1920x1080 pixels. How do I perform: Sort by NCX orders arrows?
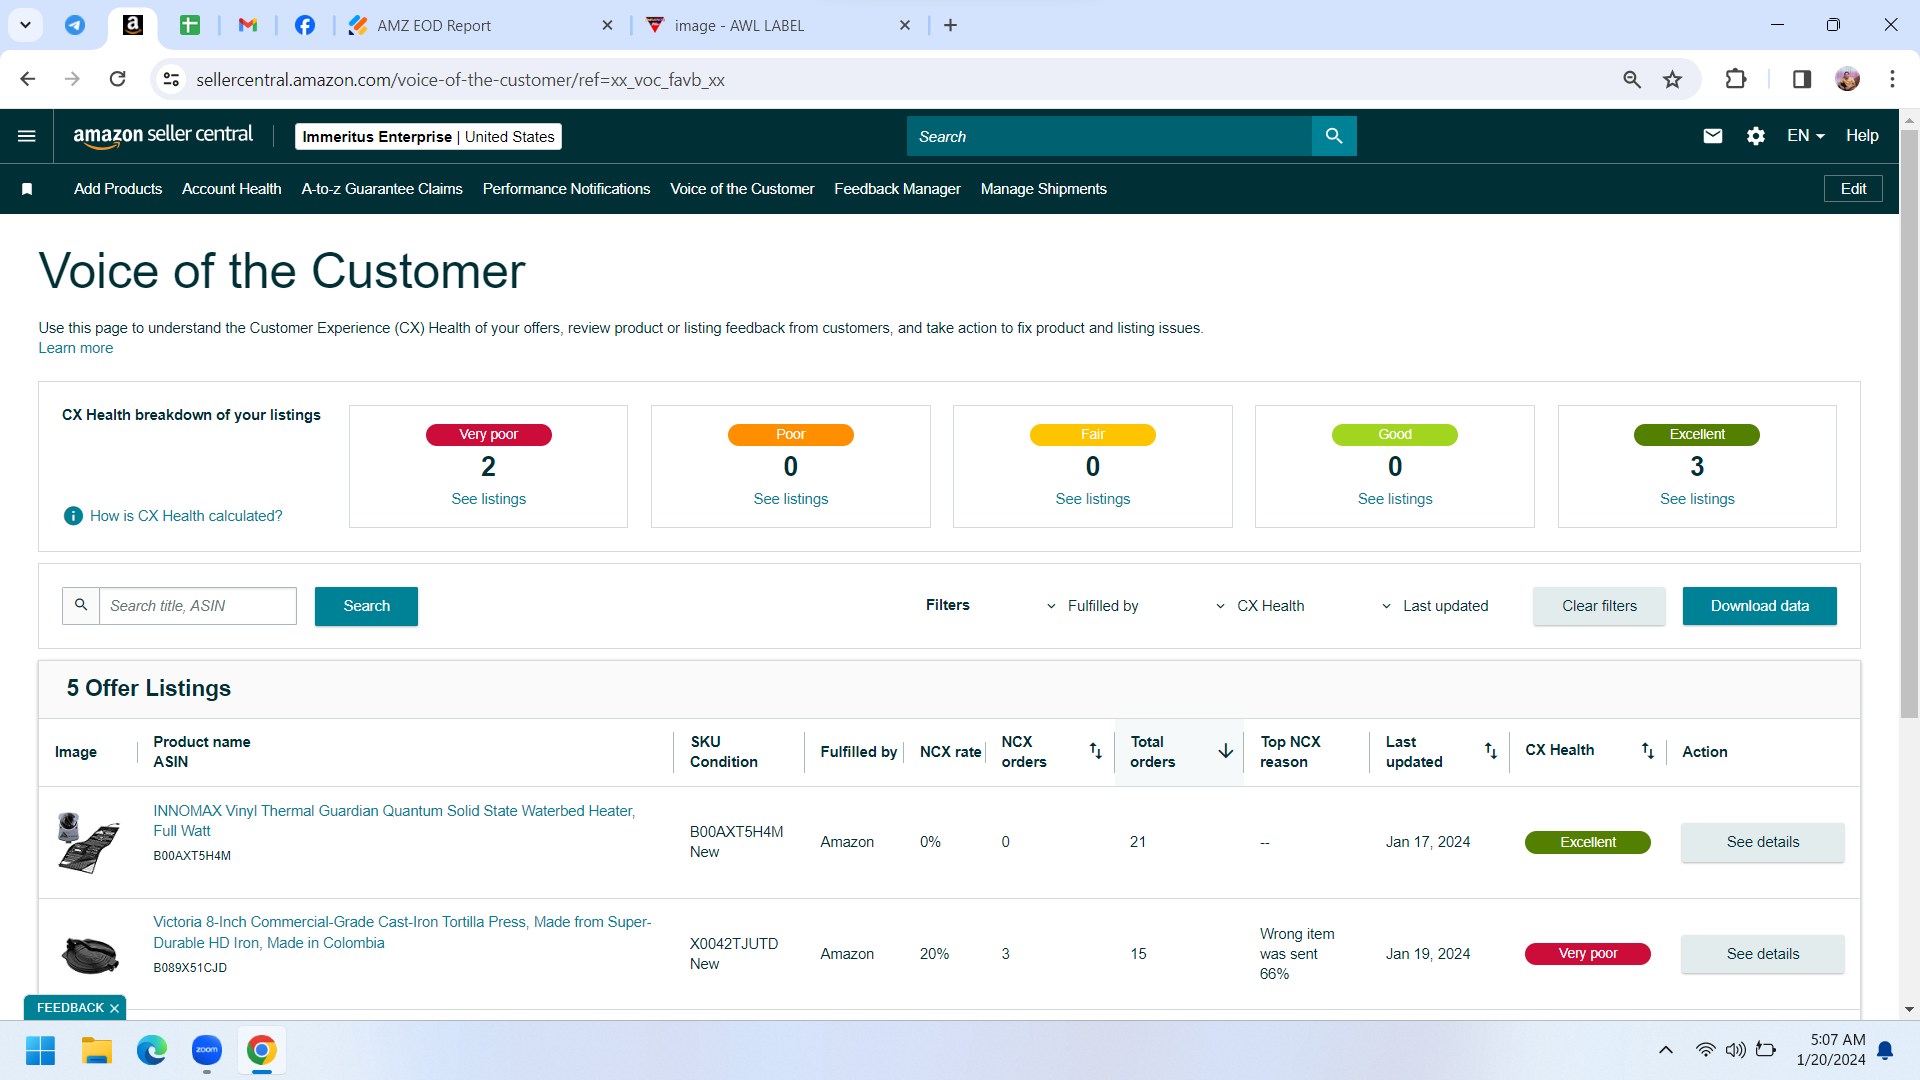(x=1095, y=751)
